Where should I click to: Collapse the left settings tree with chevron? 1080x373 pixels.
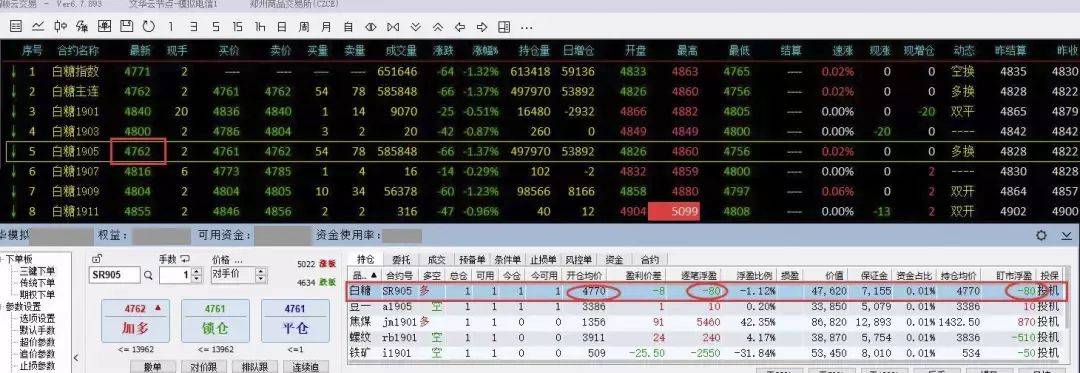pyautogui.click(x=76, y=357)
